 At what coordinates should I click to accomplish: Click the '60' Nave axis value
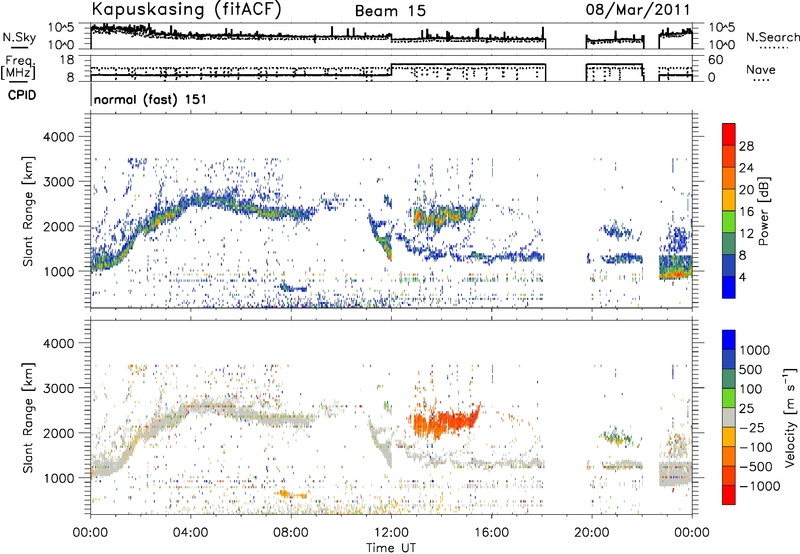716,60
